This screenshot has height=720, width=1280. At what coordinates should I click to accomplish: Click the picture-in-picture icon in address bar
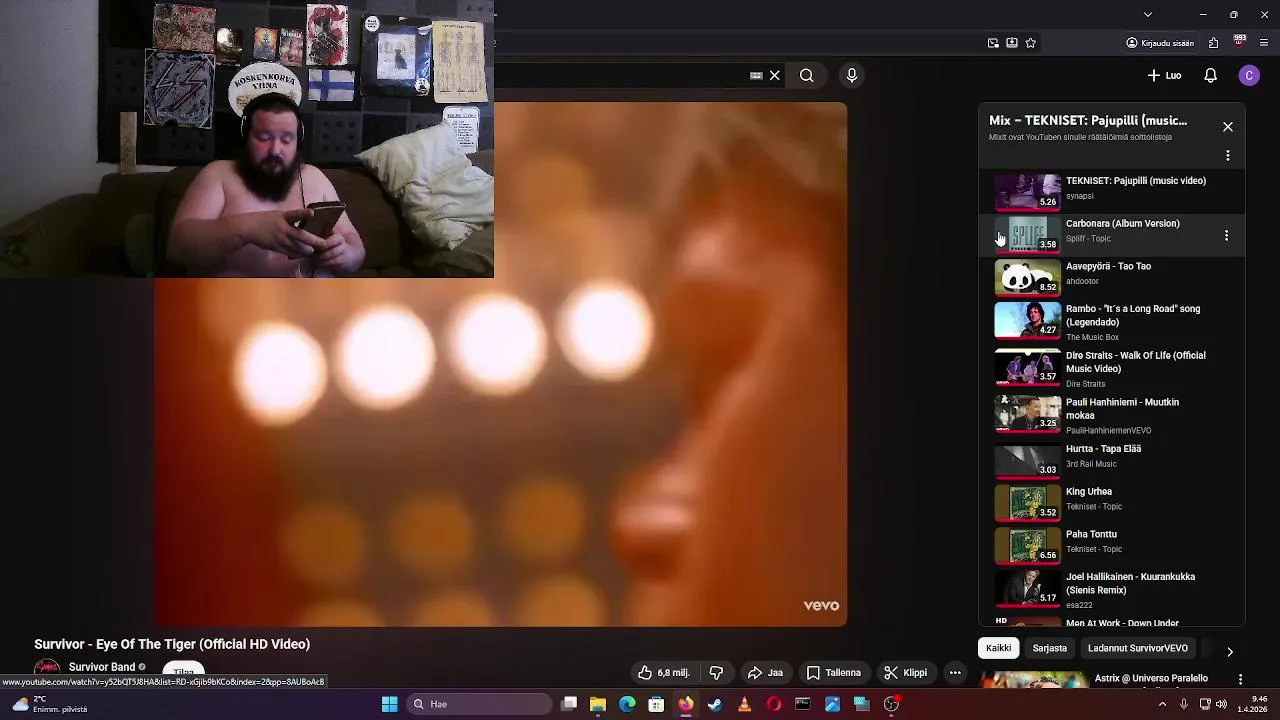[x=993, y=43]
